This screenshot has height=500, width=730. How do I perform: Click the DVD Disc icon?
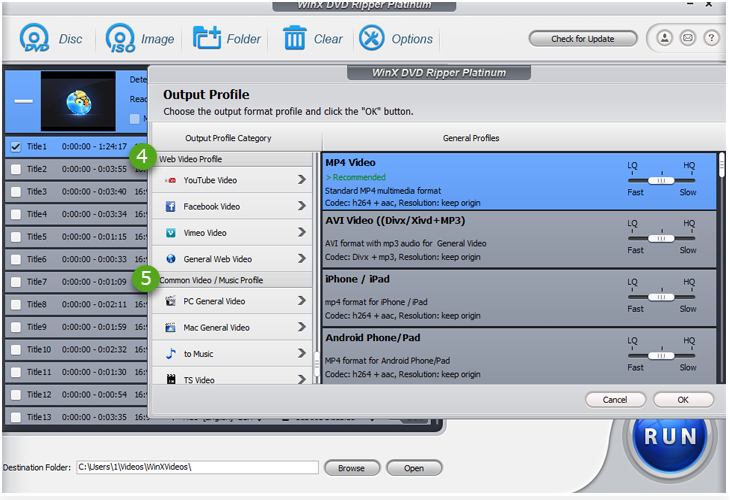34,38
